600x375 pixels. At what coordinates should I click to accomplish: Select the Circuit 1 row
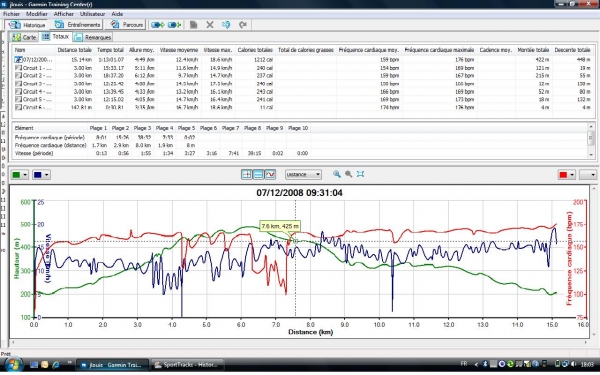tap(303, 68)
